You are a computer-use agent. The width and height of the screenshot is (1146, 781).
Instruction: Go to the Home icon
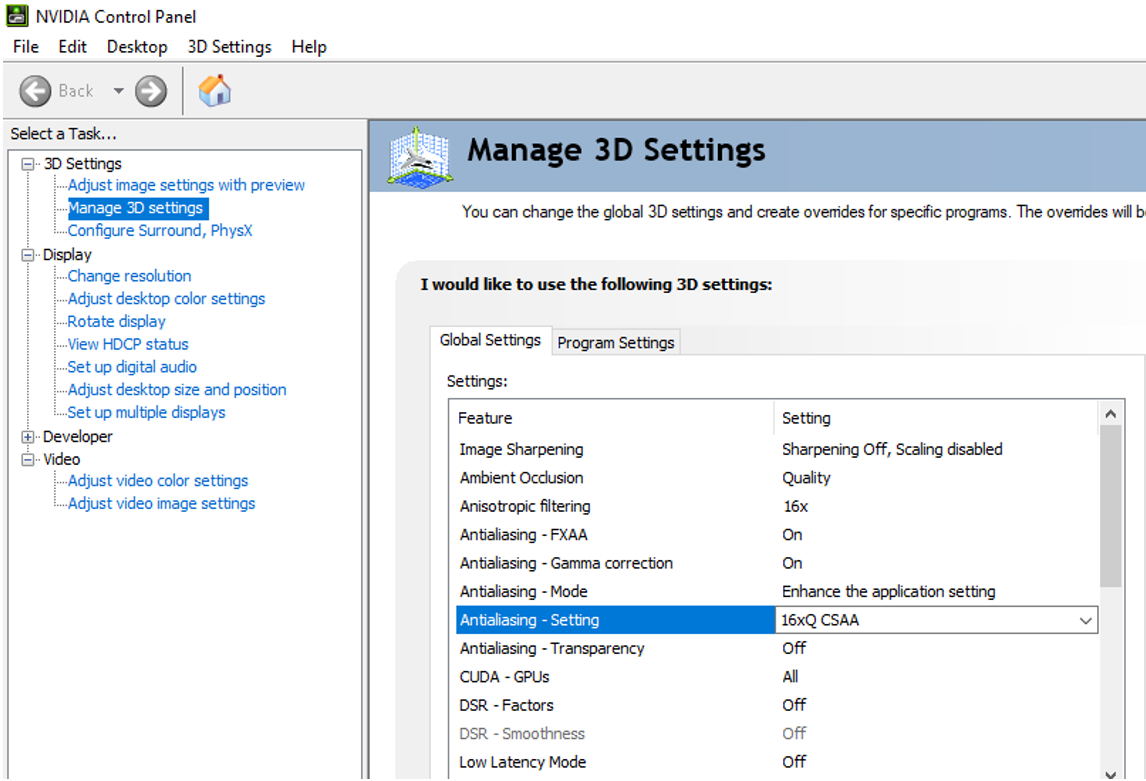(214, 91)
